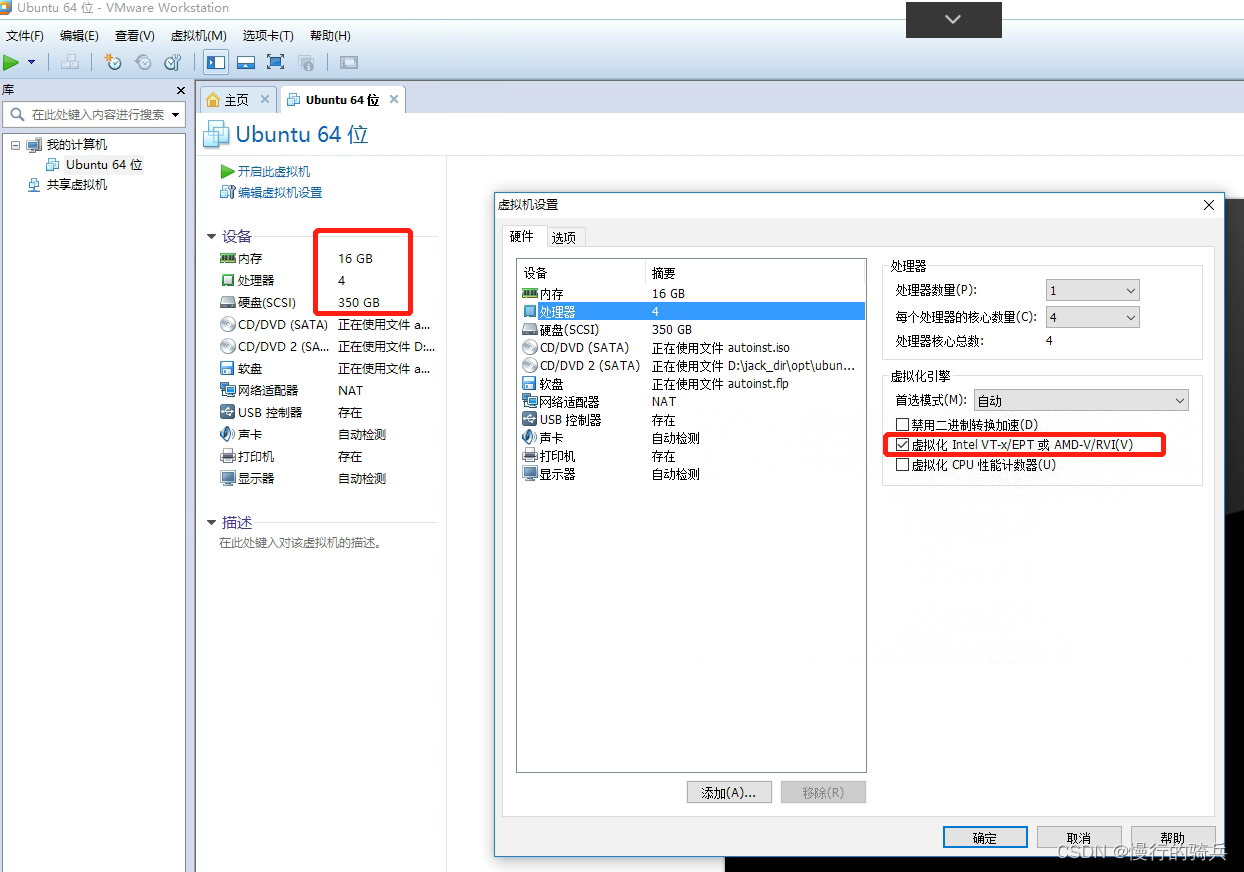Click the green power-on play icon
This screenshot has height=872, width=1244.
[x=11, y=62]
